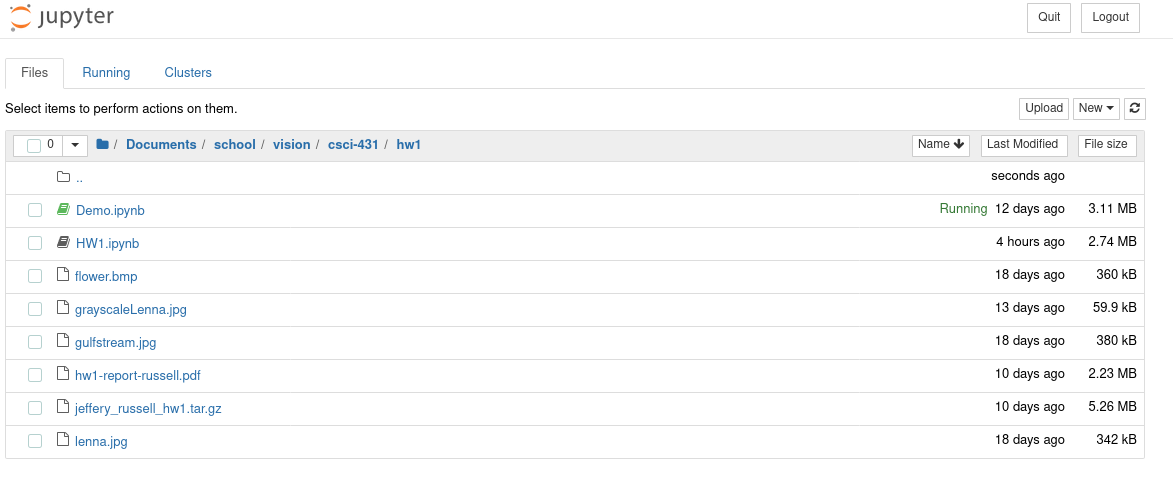The height and width of the screenshot is (490, 1173).
Task: Check the box next to hw1-report-russell.pdf
Action: point(35,375)
